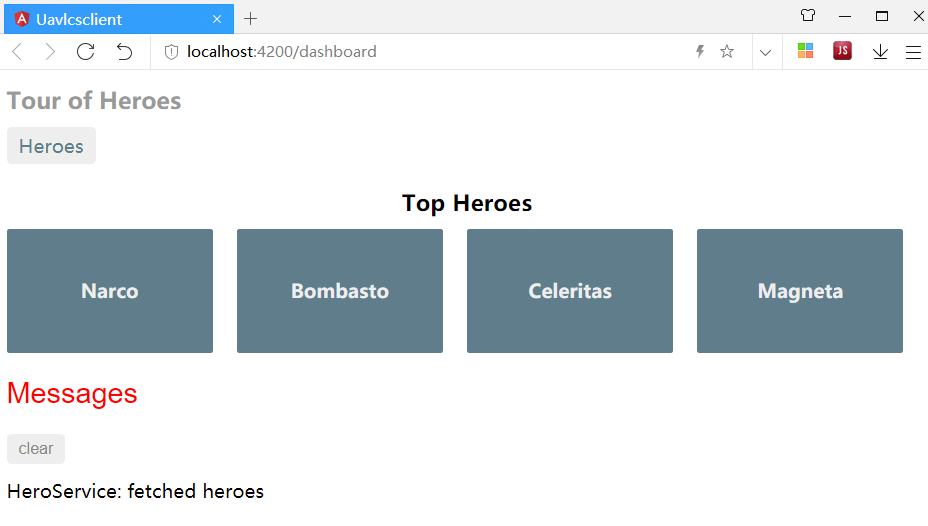
Task: Open downloads with the download arrow icon
Action: [x=880, y=52]
